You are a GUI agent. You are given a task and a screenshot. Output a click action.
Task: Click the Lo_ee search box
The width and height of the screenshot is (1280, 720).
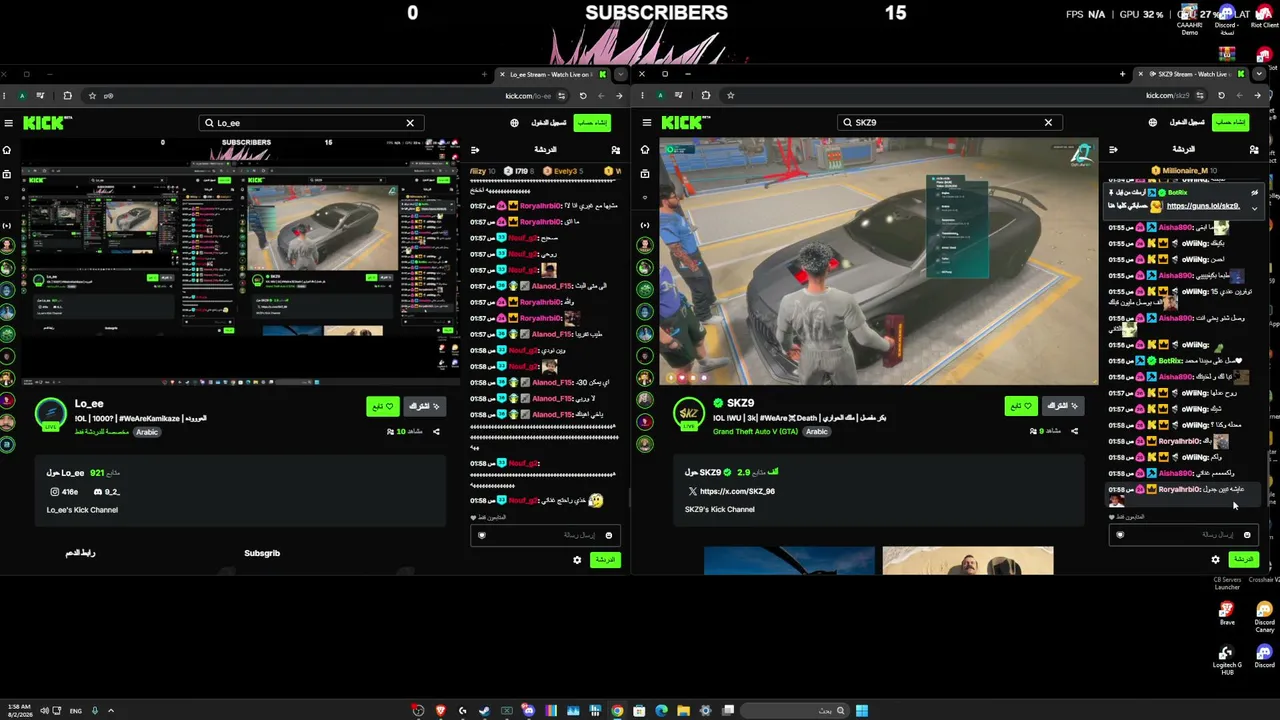tap(310, 123)
